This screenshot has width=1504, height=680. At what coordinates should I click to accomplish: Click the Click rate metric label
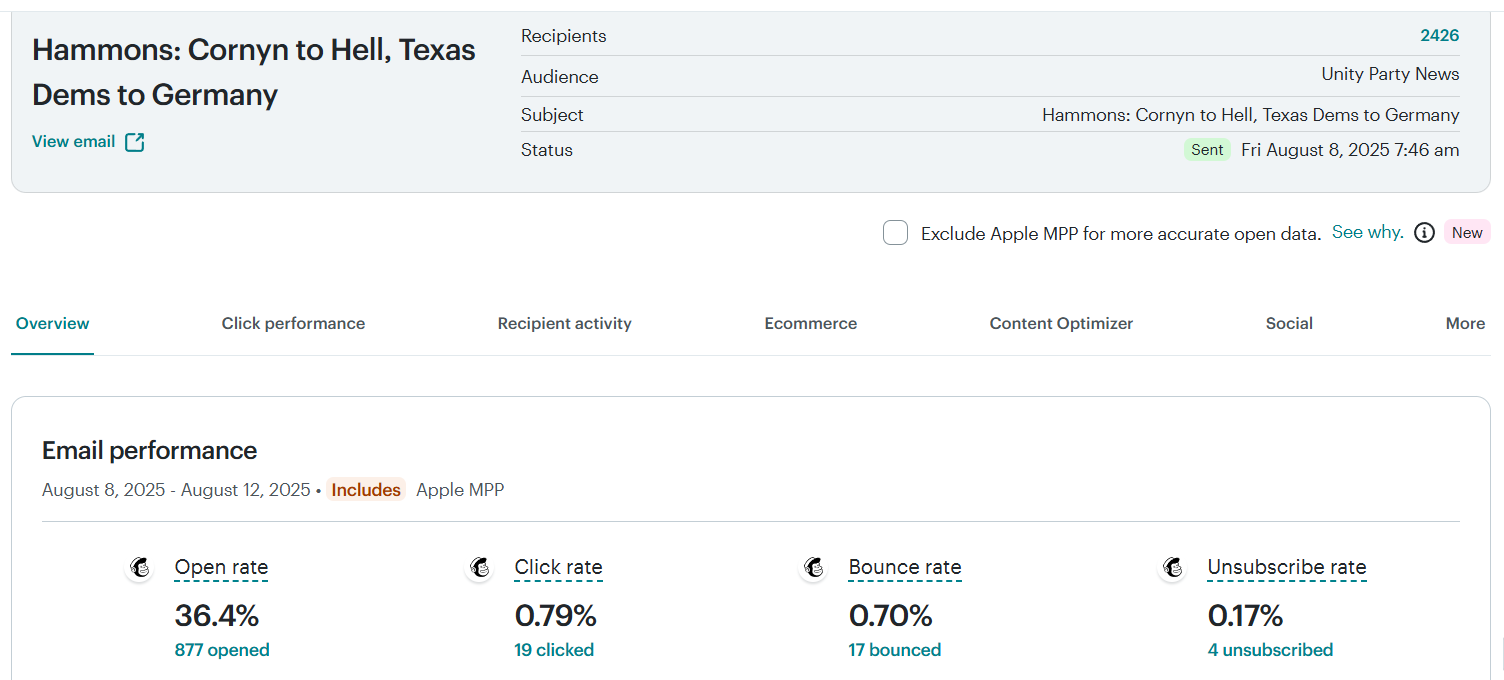pyautogui.click(x=558, y=568)
